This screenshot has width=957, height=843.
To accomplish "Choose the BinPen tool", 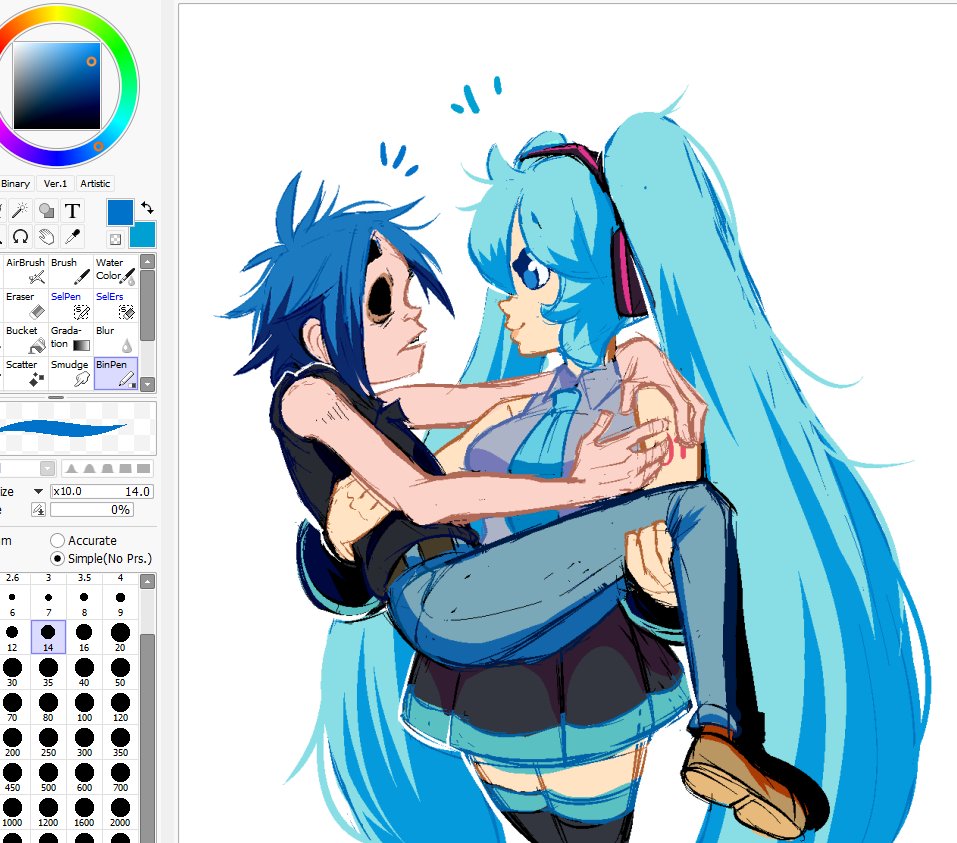I will coord(115,373).
